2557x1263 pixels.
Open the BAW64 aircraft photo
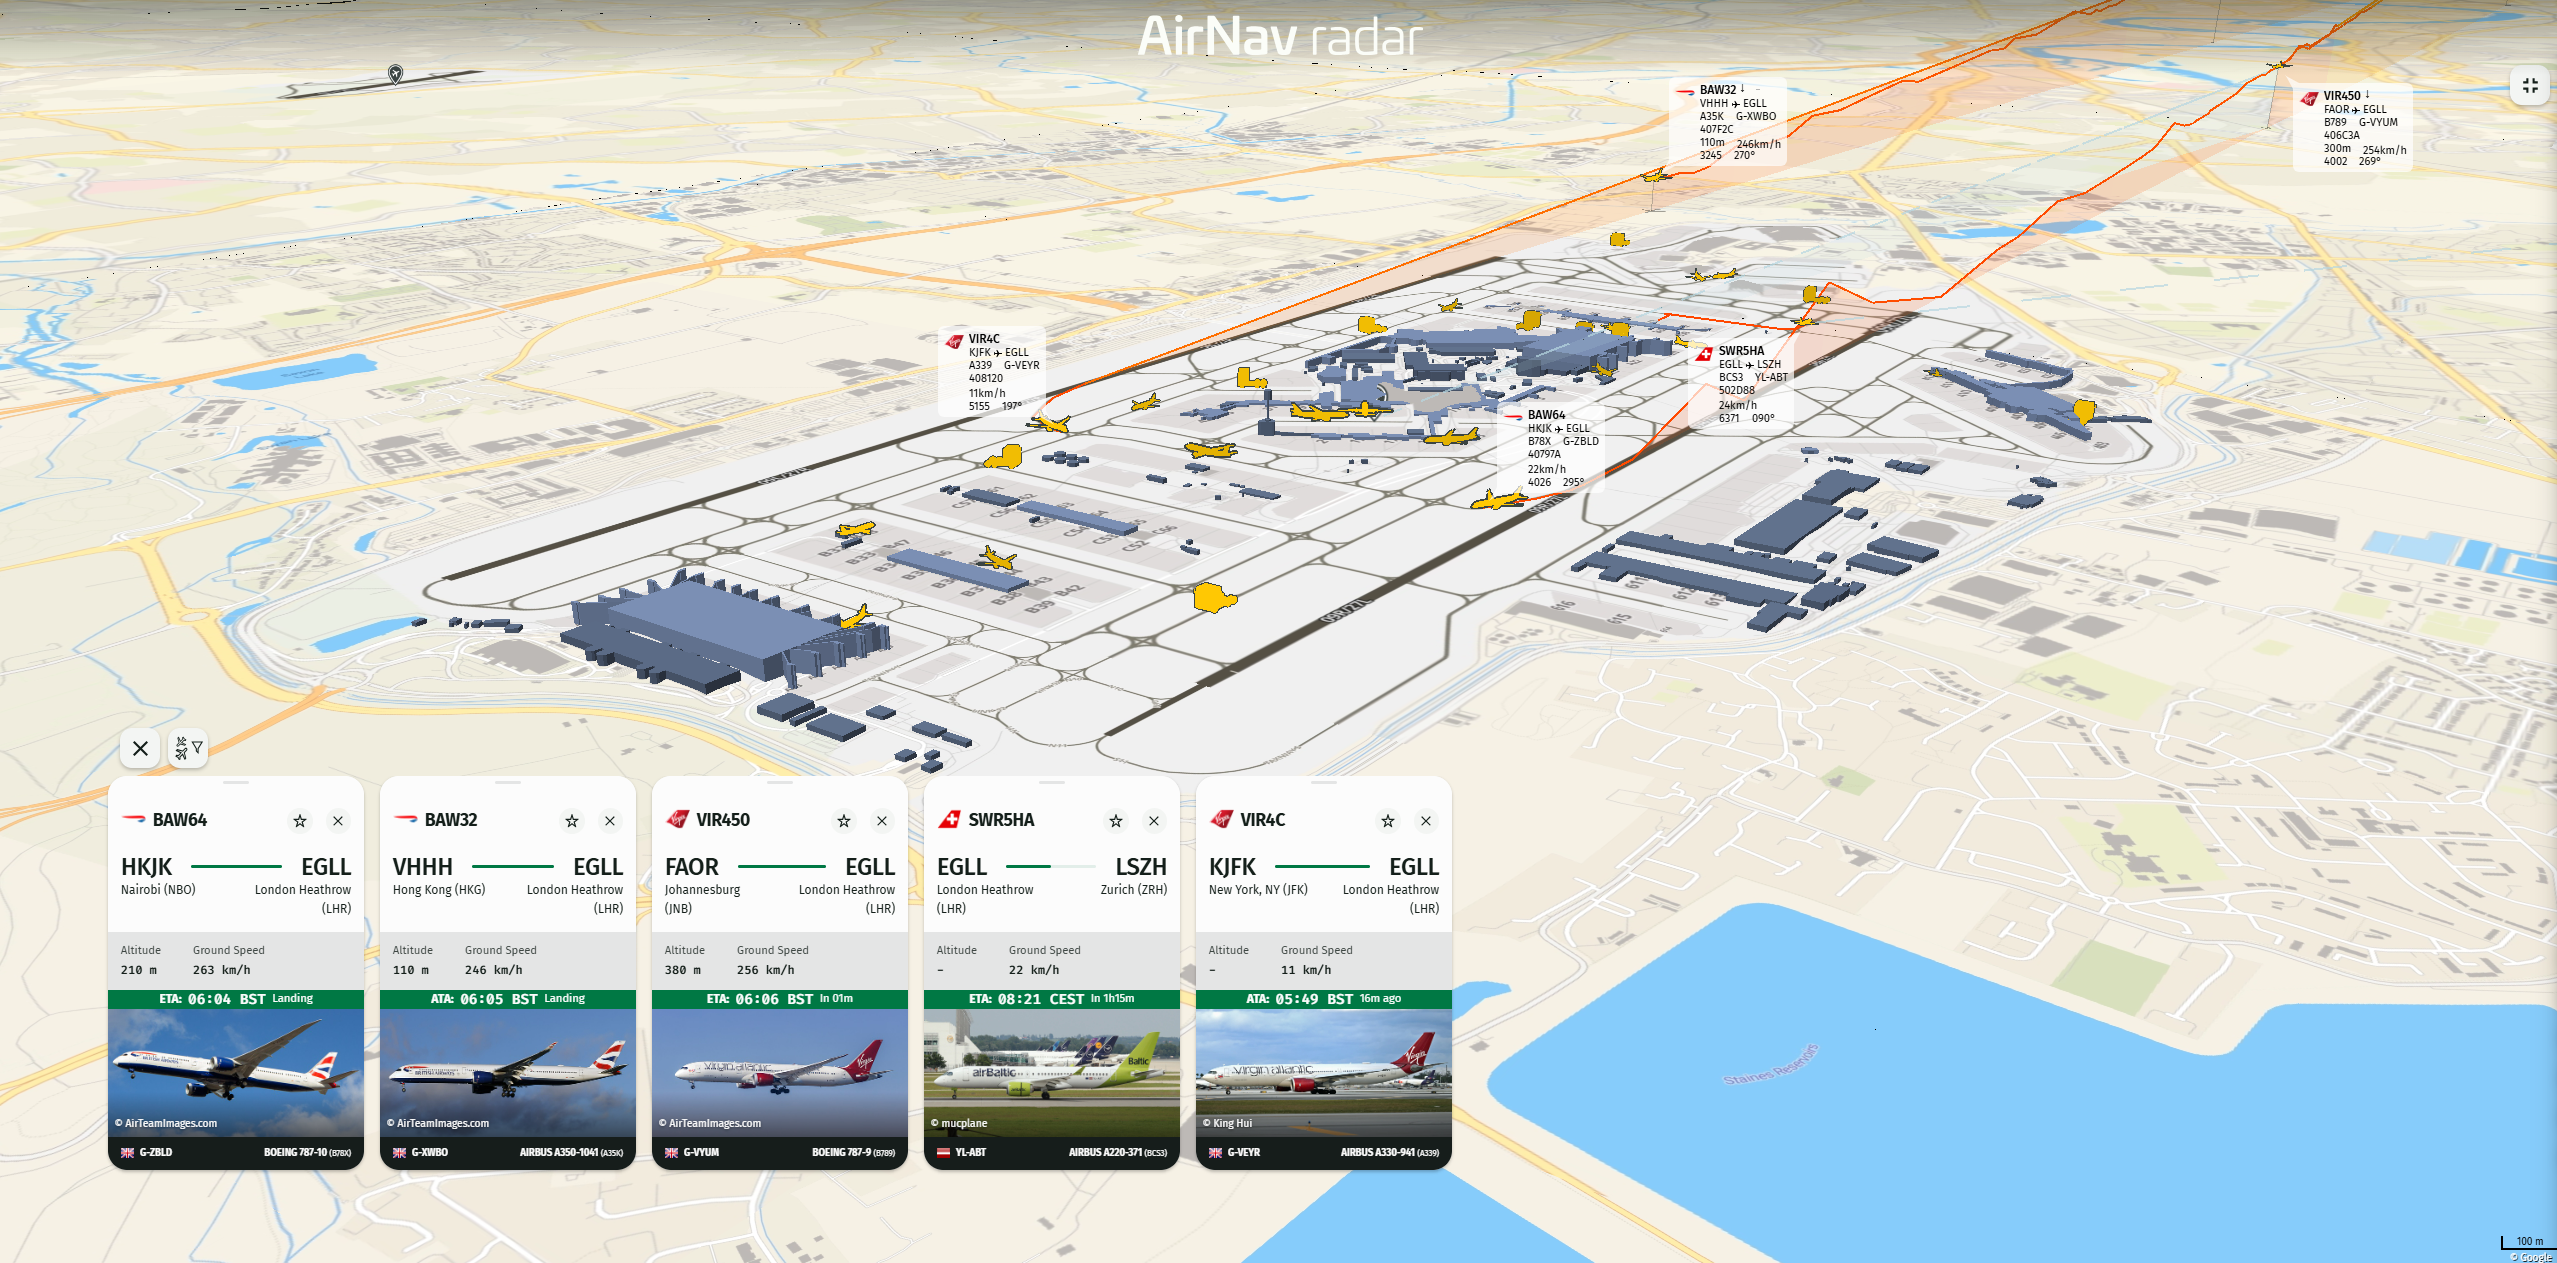[x=236, y=1072]
